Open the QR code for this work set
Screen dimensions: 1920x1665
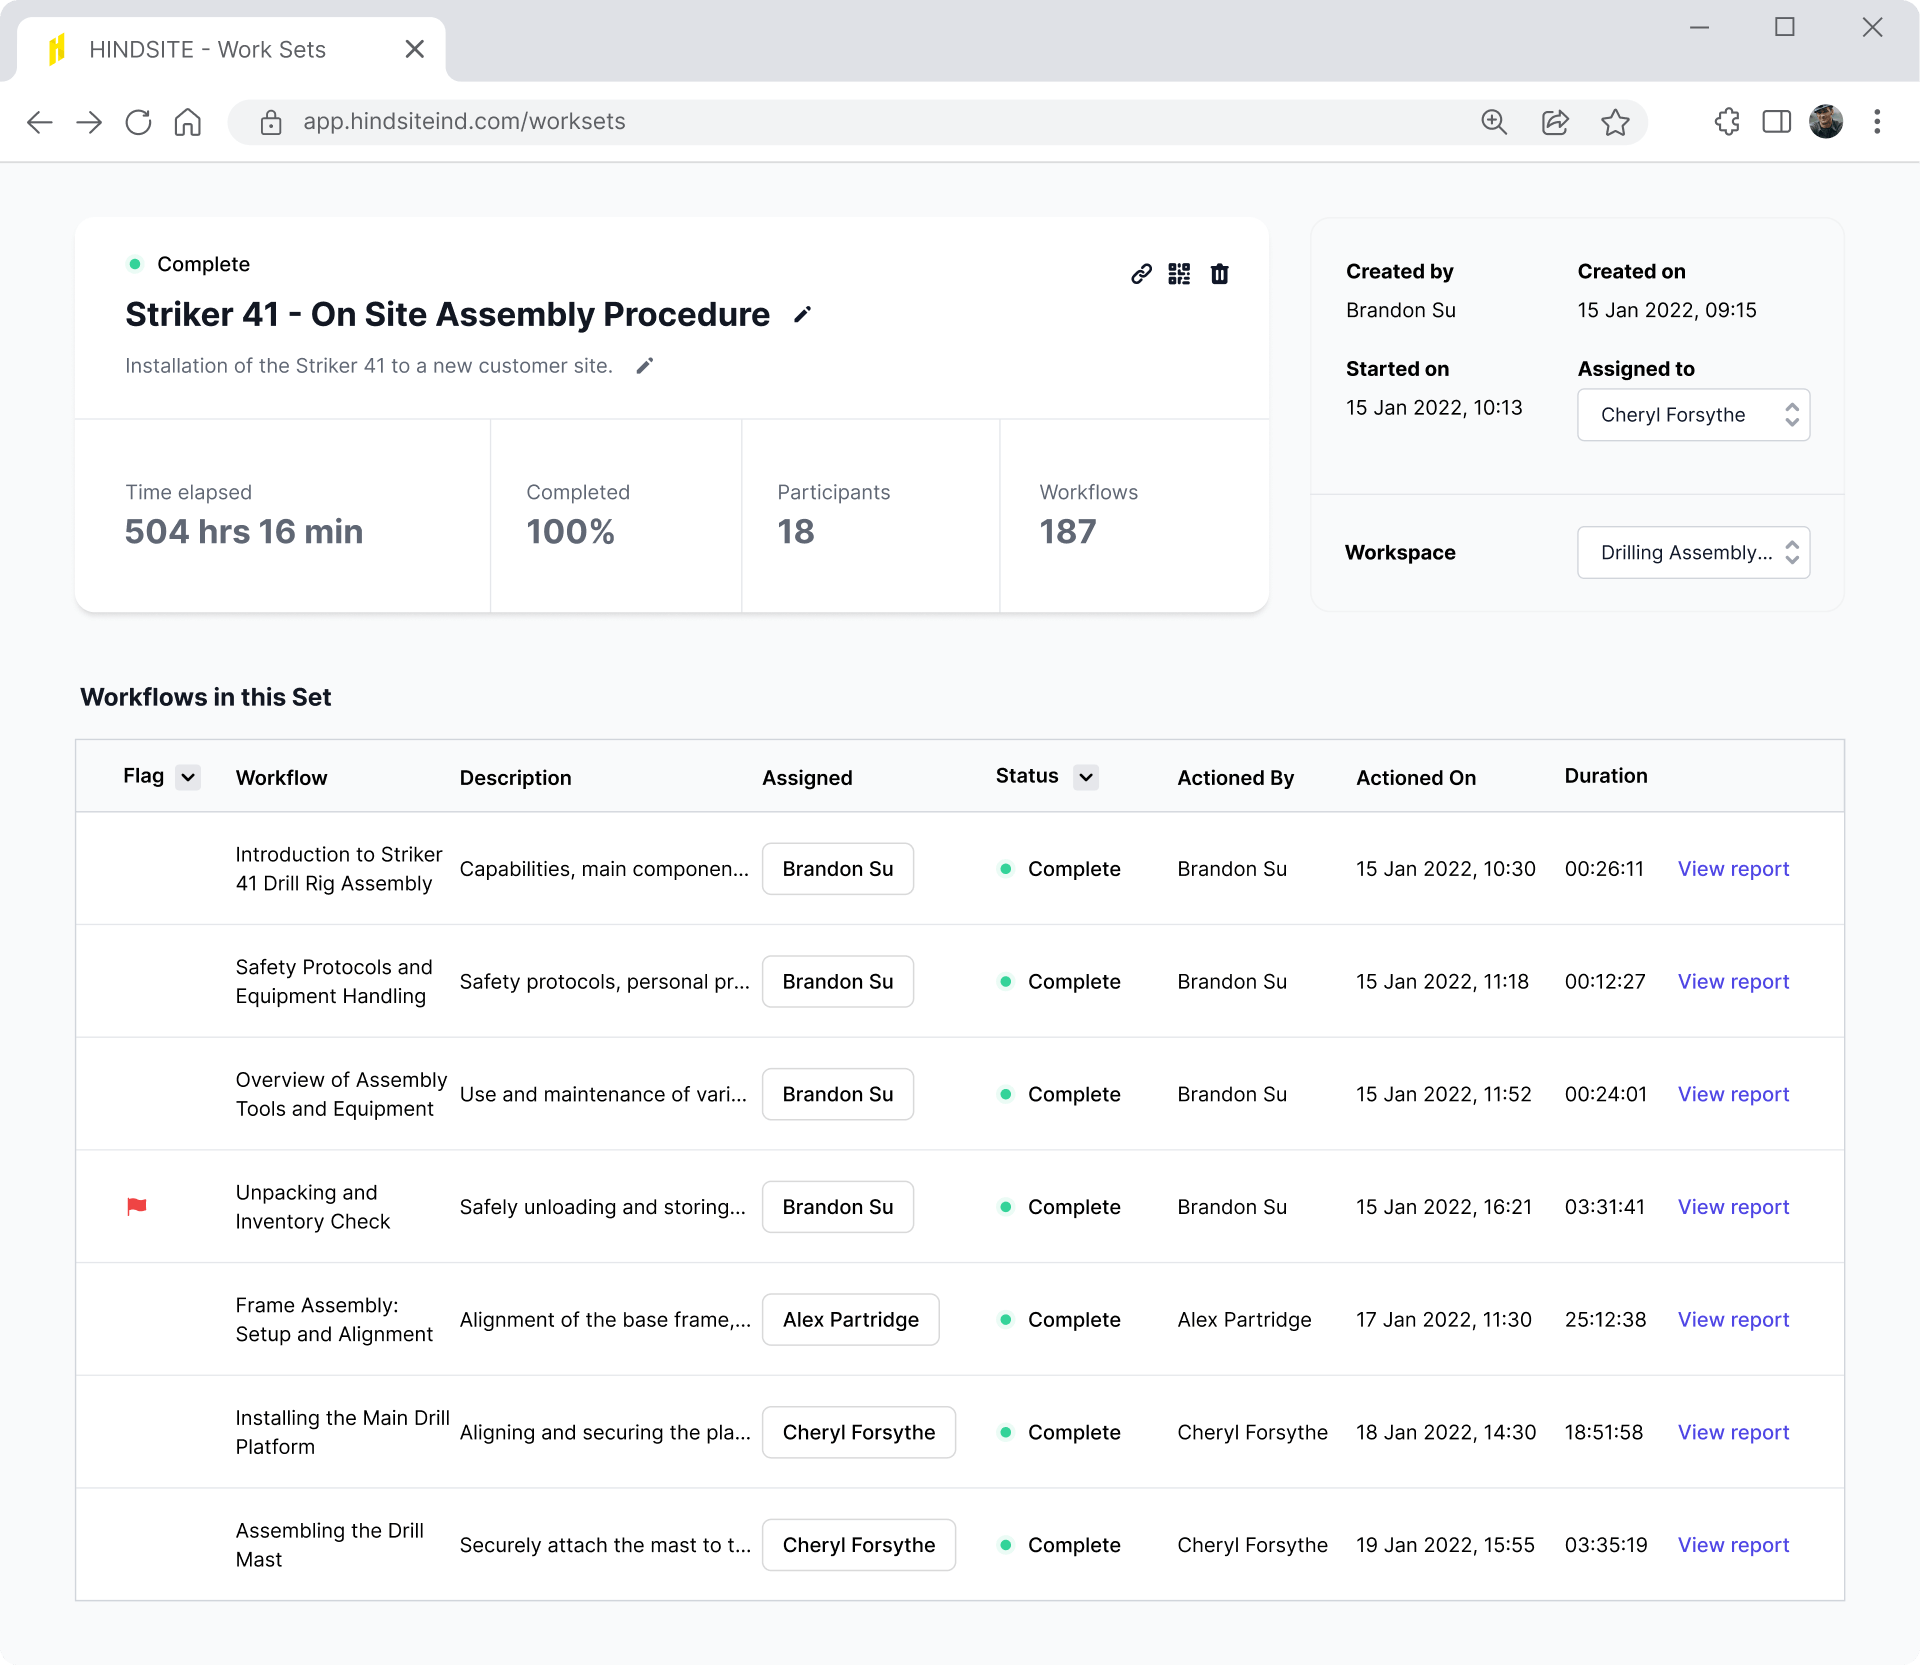tap(1180, 273)
